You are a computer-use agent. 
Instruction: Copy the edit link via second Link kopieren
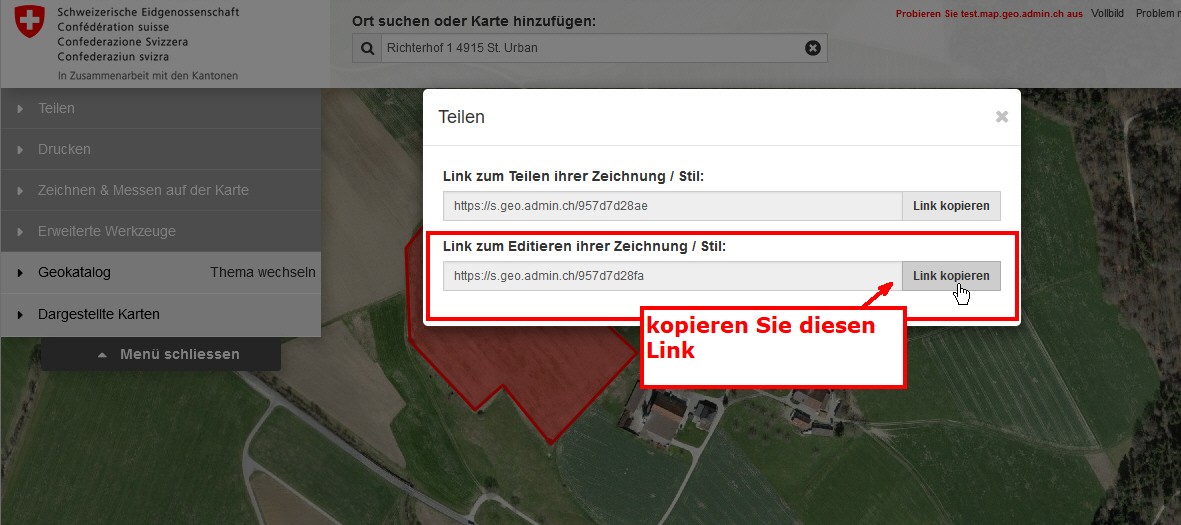[951, 276]
